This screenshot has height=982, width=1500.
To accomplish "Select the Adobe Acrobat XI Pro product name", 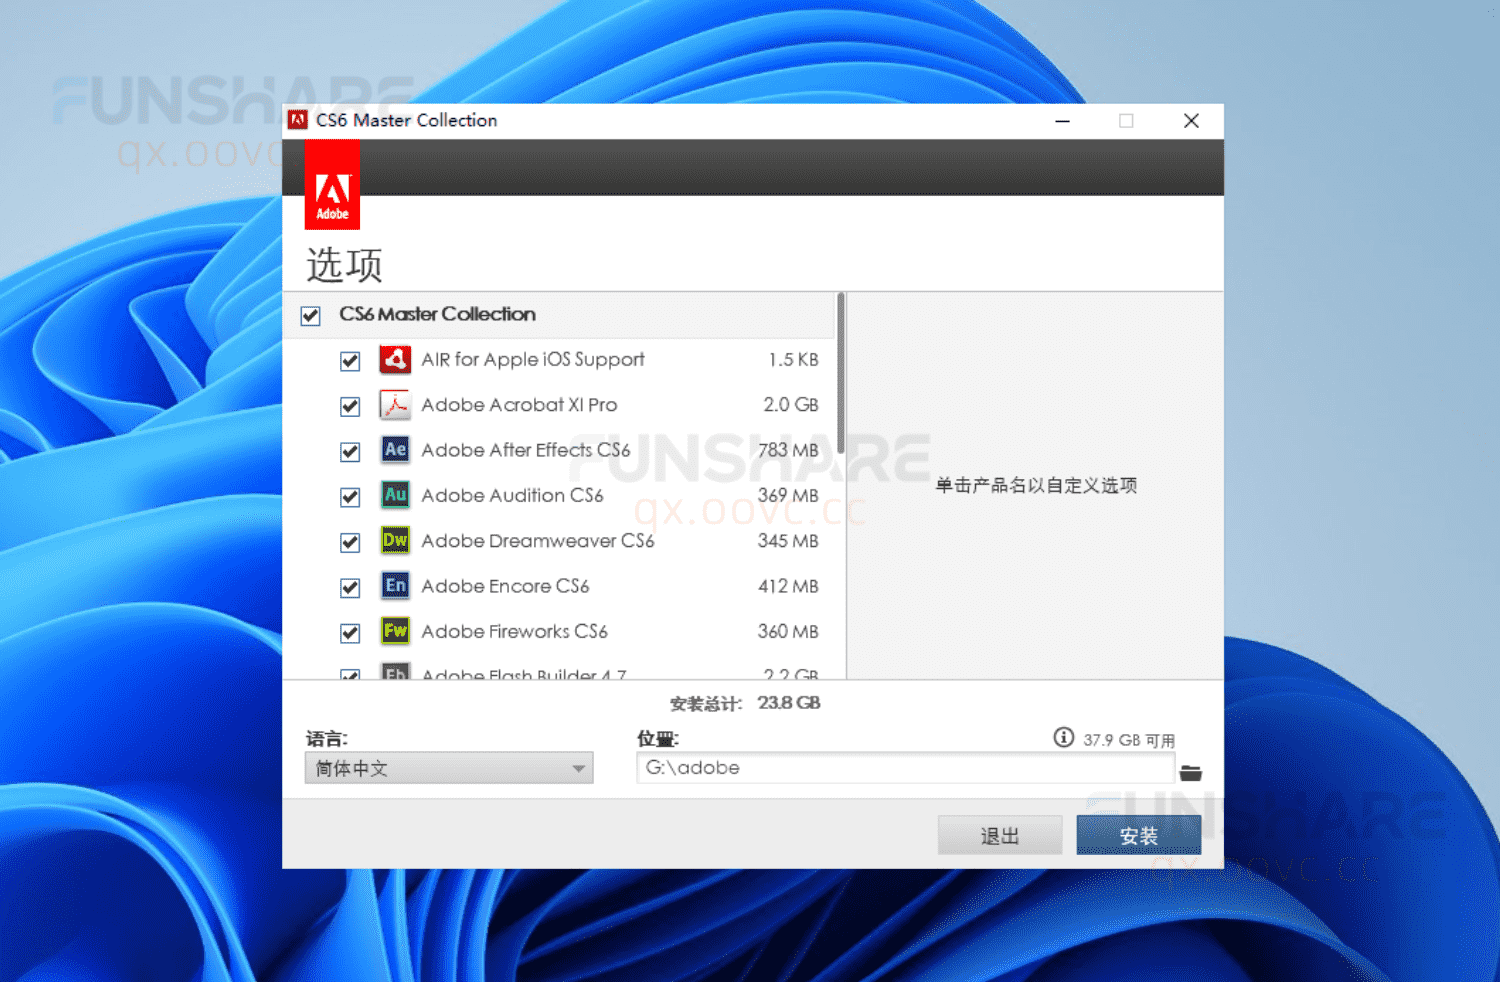I will click(519, 405).
